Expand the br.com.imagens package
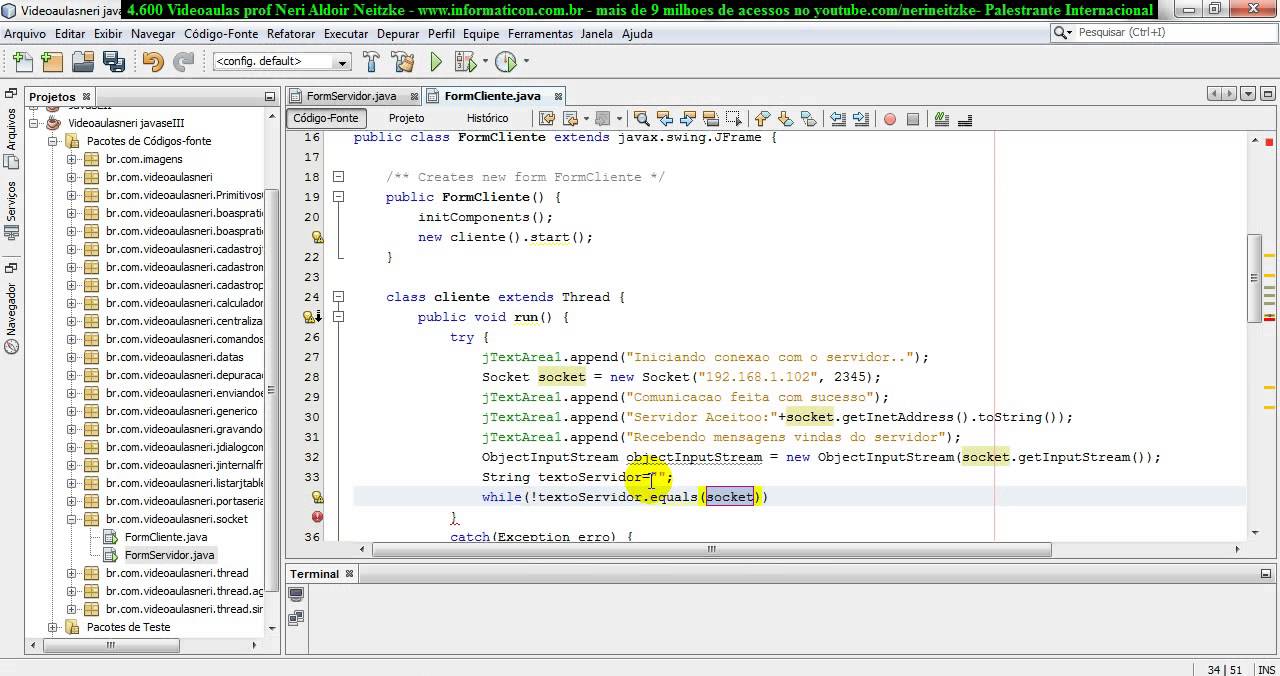Image resolution: width=1280 pixels, height=676 pixels. click(x=71, y=159)
